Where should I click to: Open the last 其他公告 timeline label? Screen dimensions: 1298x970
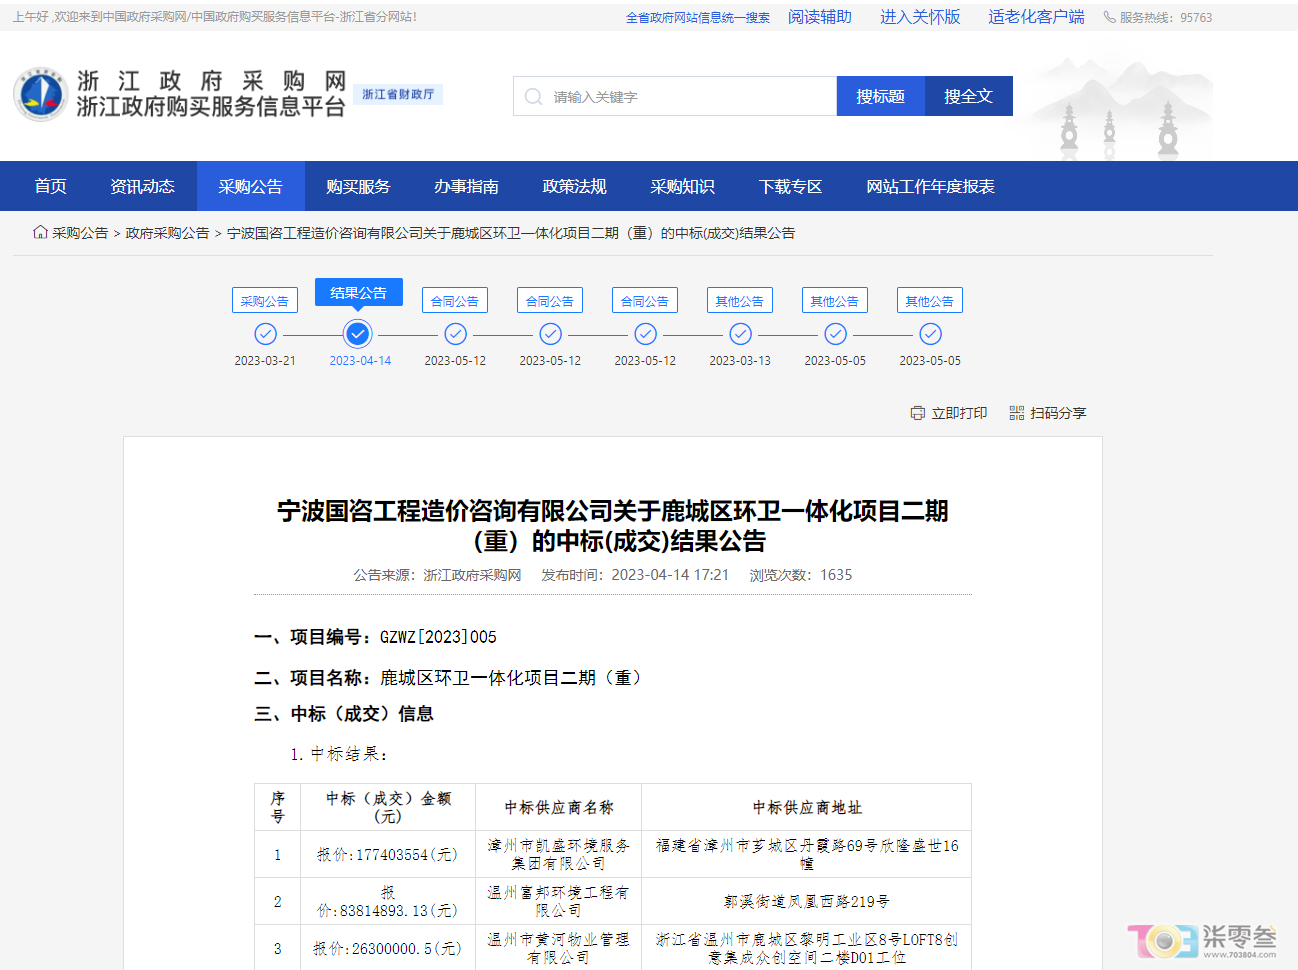pos(930,301)
